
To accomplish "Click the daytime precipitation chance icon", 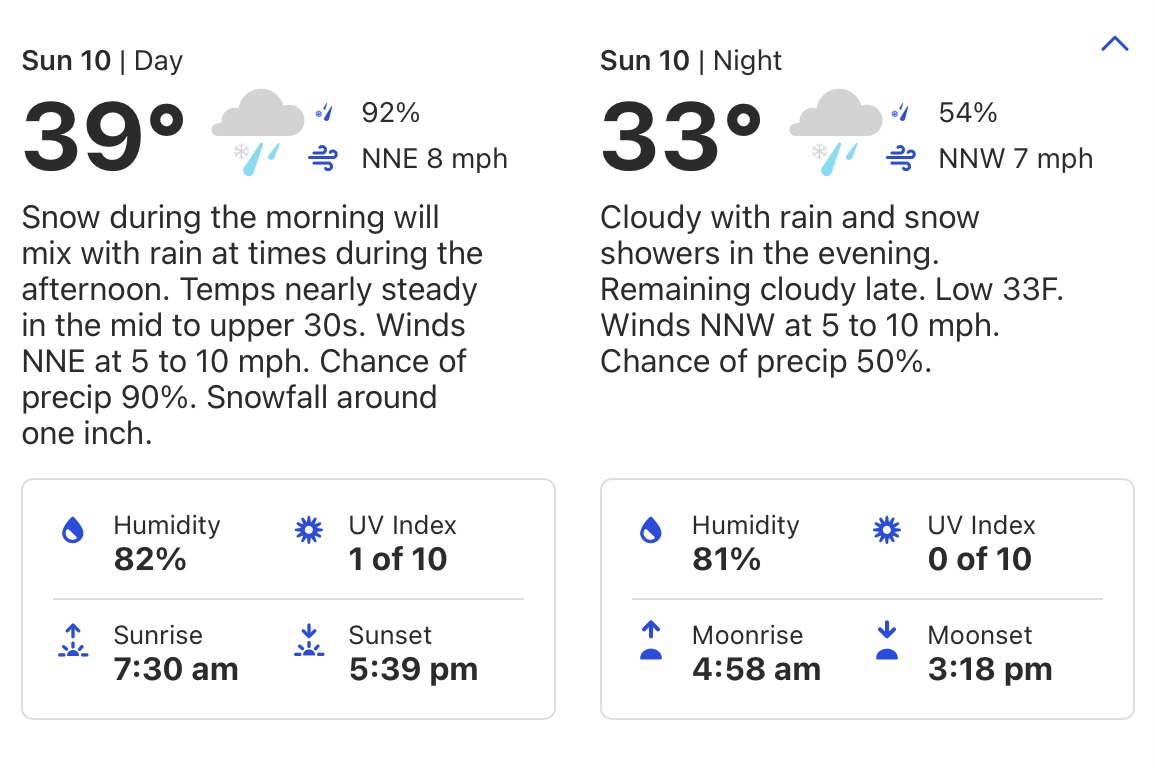I will coord(324,113).
